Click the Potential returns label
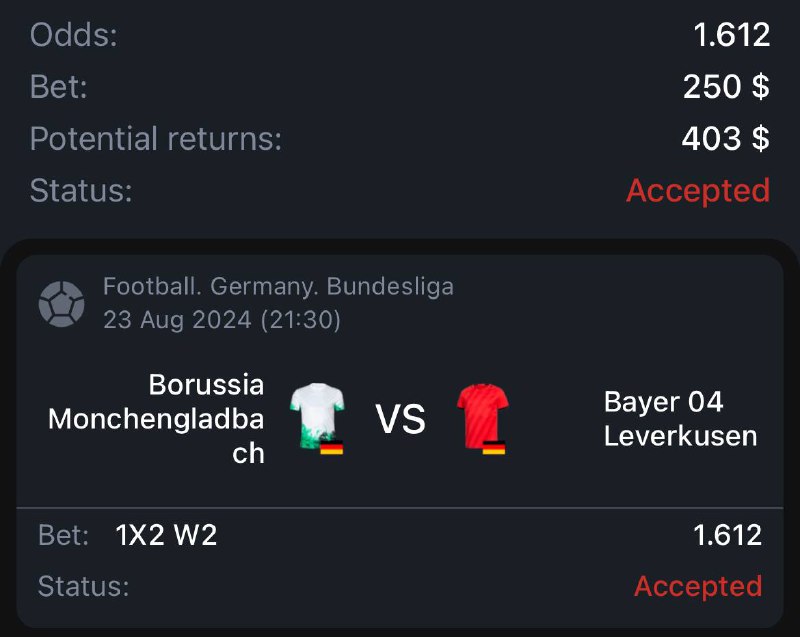The image size is (800, 637). click(x=155, y=139)
